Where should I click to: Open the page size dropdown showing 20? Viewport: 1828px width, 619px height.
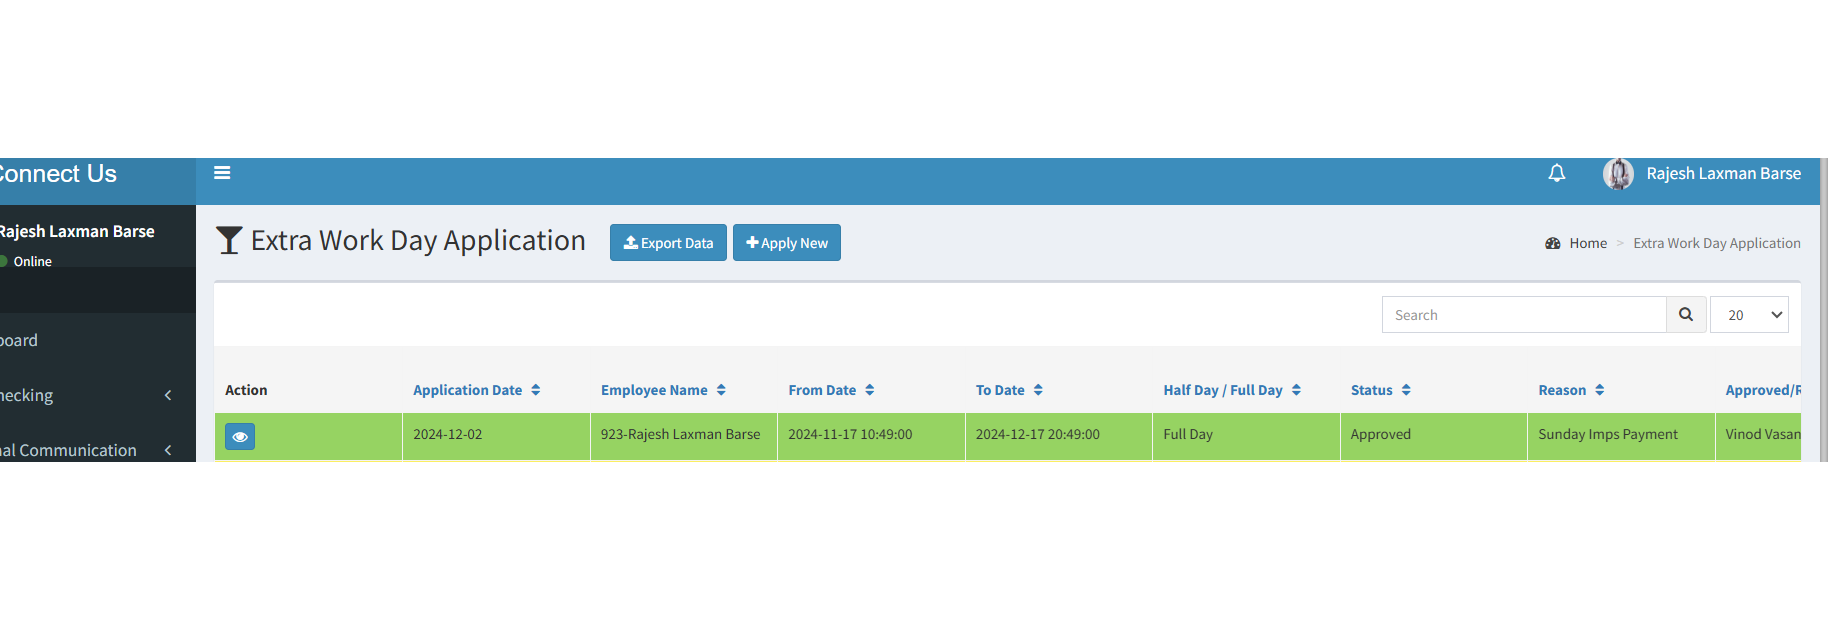[x=1749, y=314]
